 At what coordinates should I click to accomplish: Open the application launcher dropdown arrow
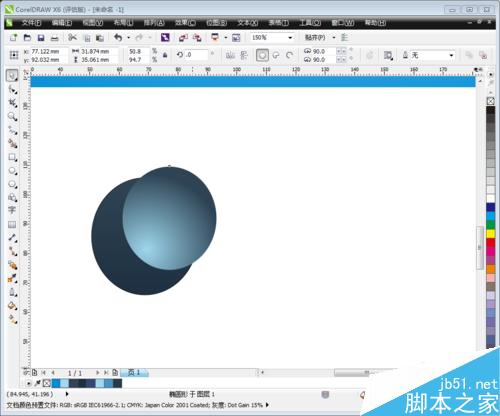coord(225,38)
